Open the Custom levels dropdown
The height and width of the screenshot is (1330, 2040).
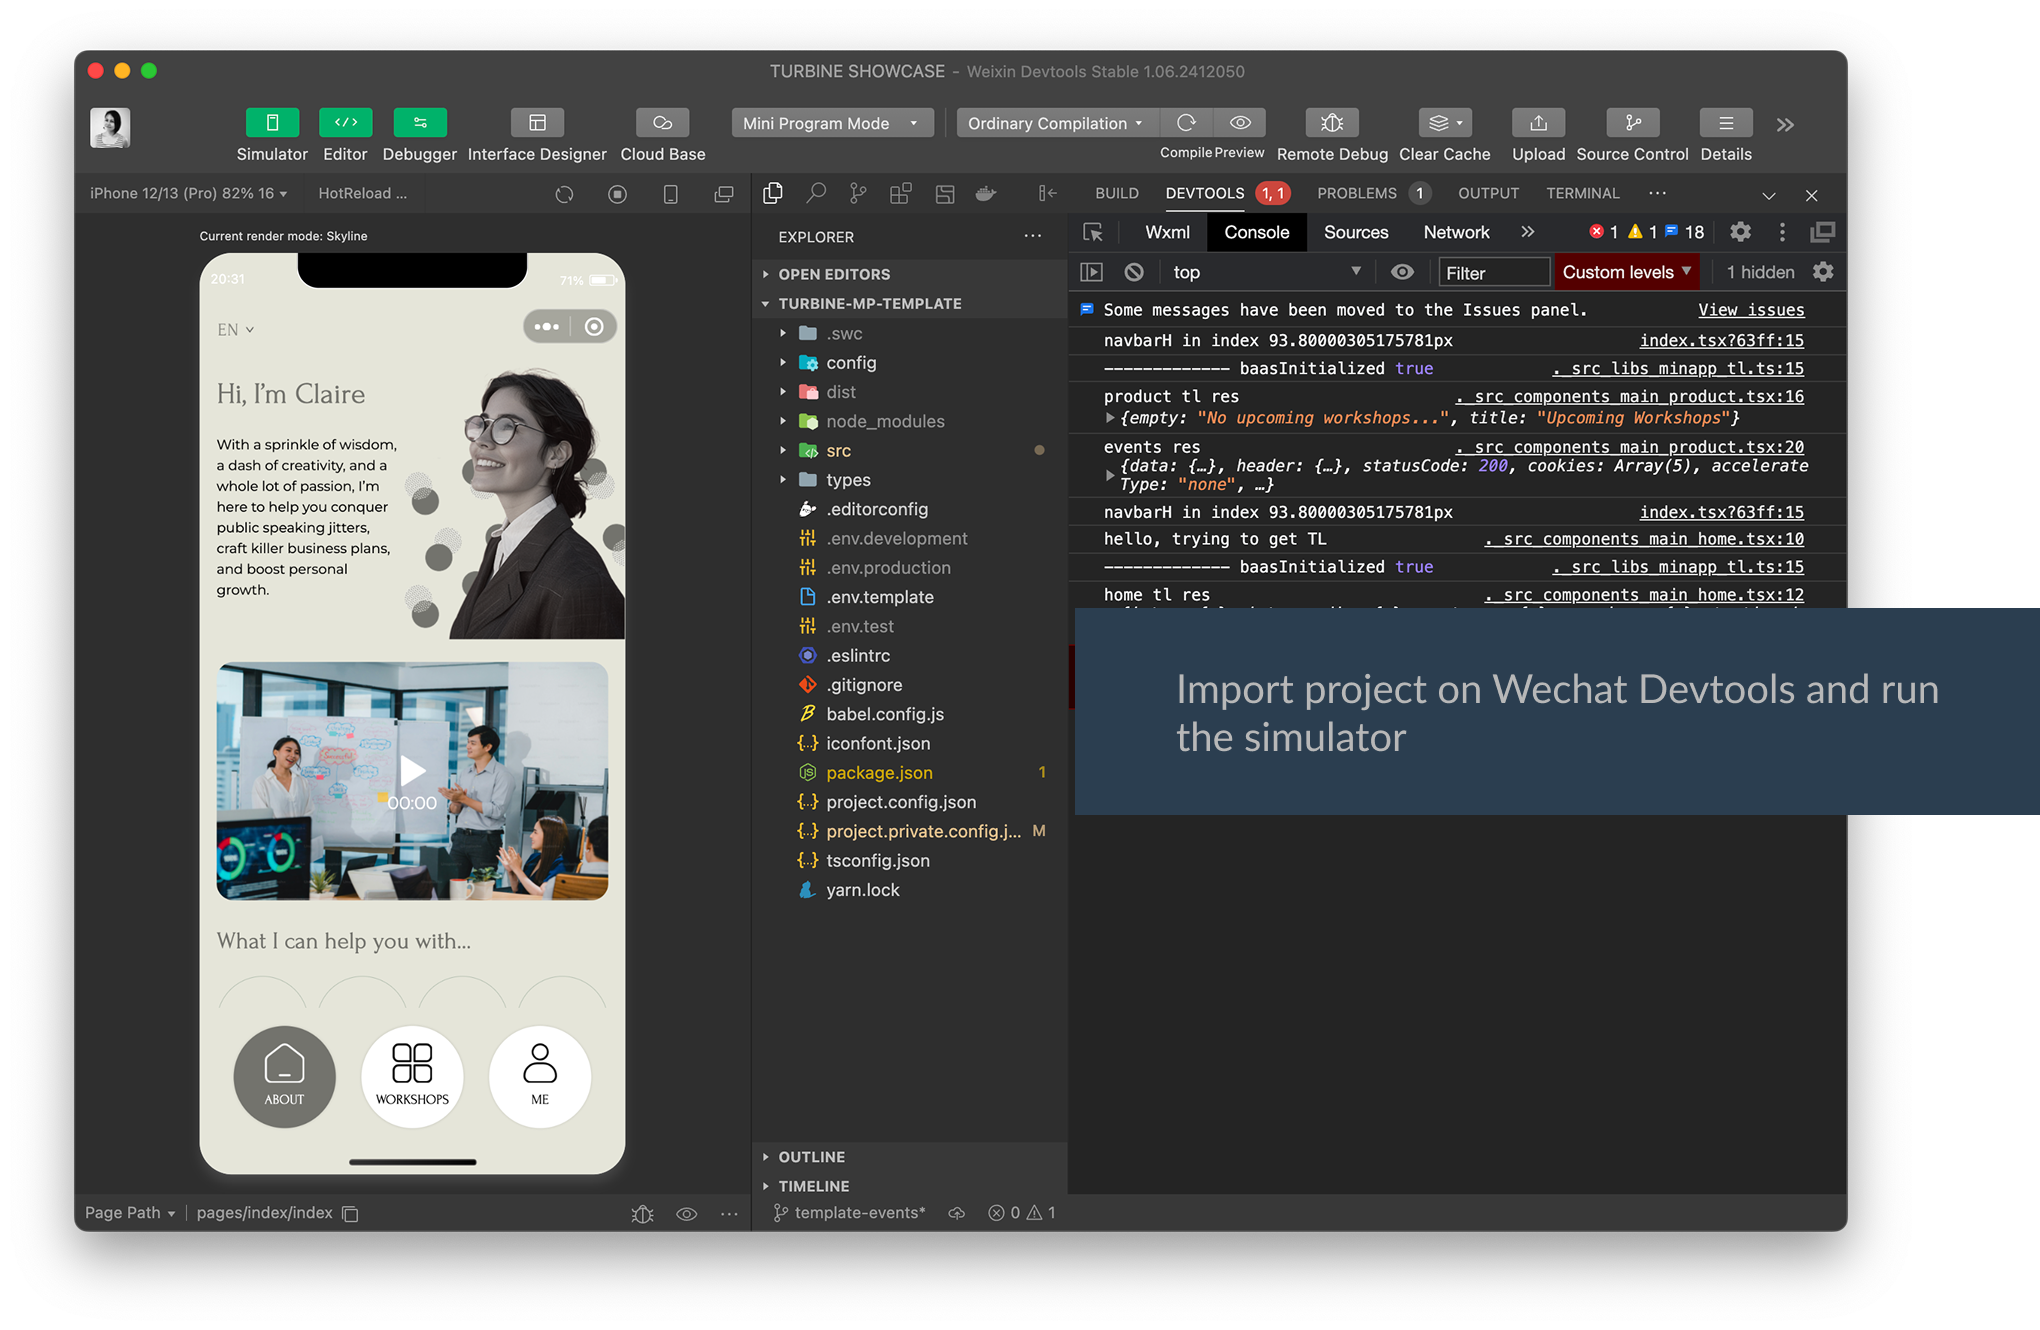(x=1626, y=272)
